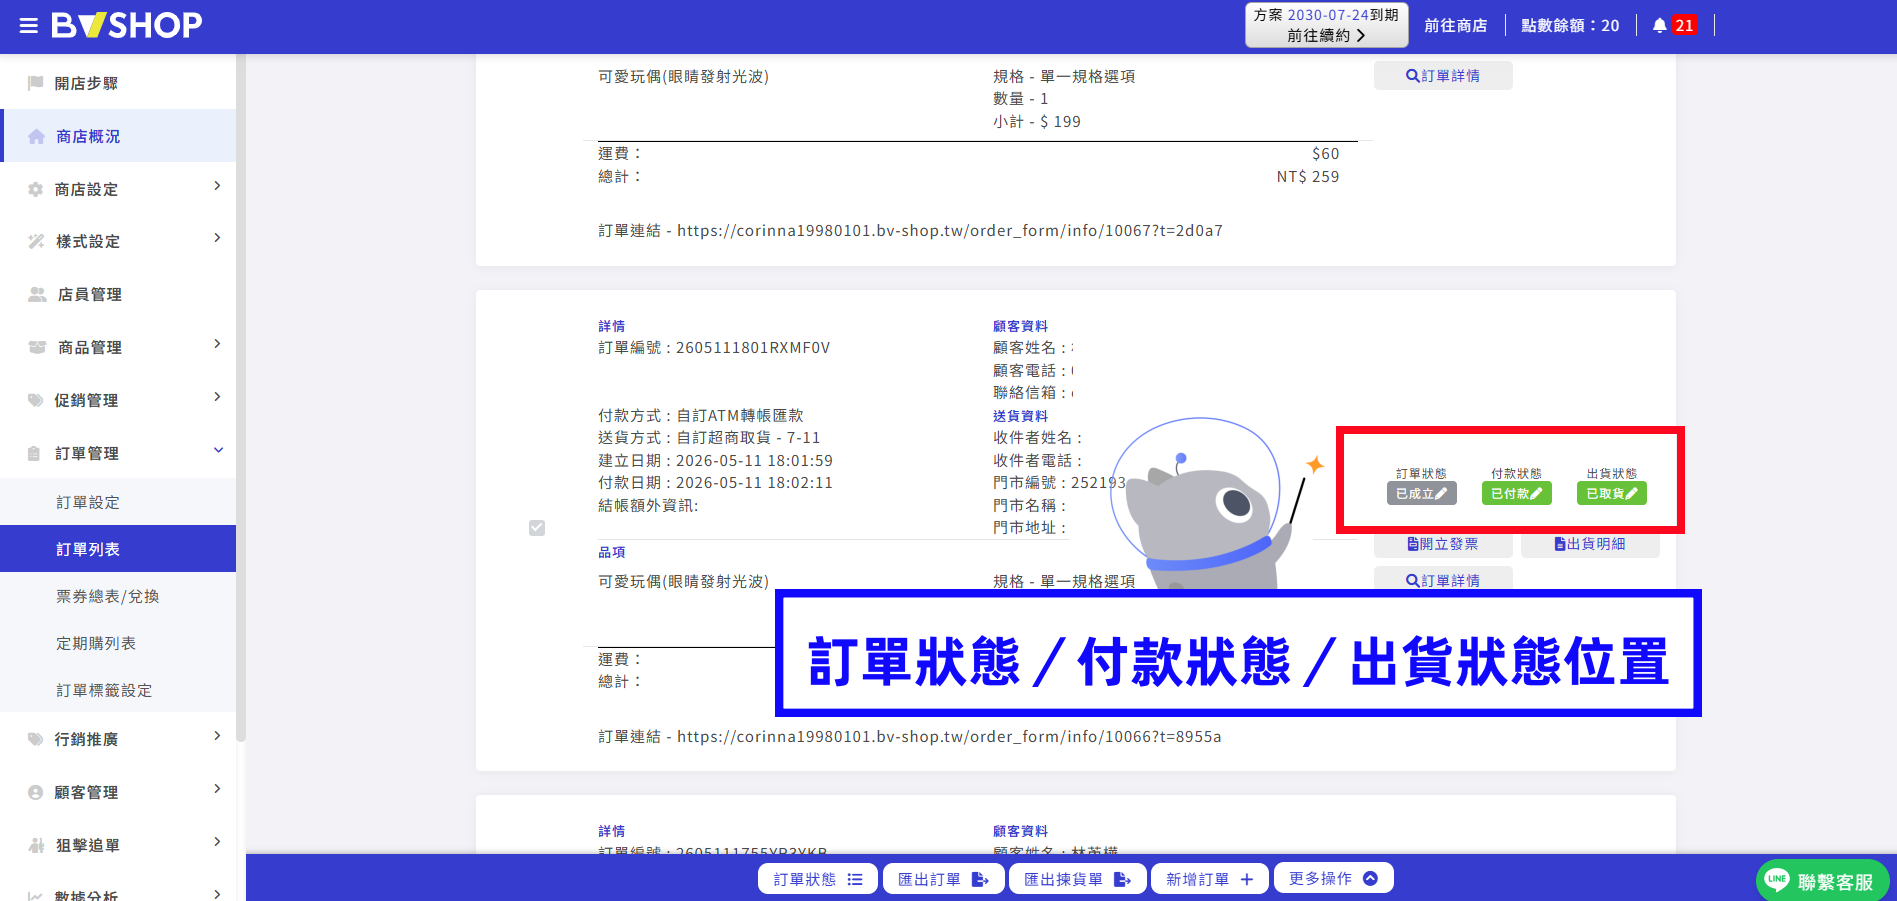The height and width of the screenshot is (901, 1897).
Task: Expand the 商品管理 submenu chevron
Action: [217, 344]
